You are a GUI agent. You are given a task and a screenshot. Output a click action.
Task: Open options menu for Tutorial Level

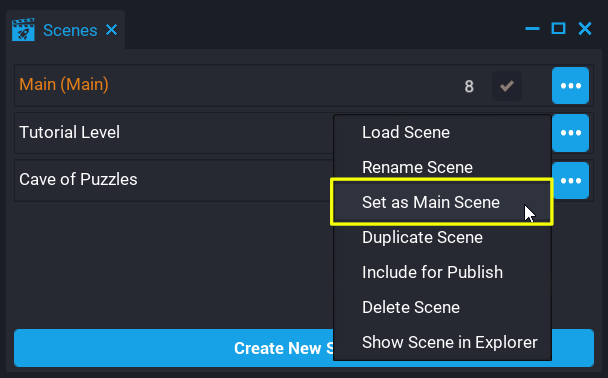pos(570,133)
